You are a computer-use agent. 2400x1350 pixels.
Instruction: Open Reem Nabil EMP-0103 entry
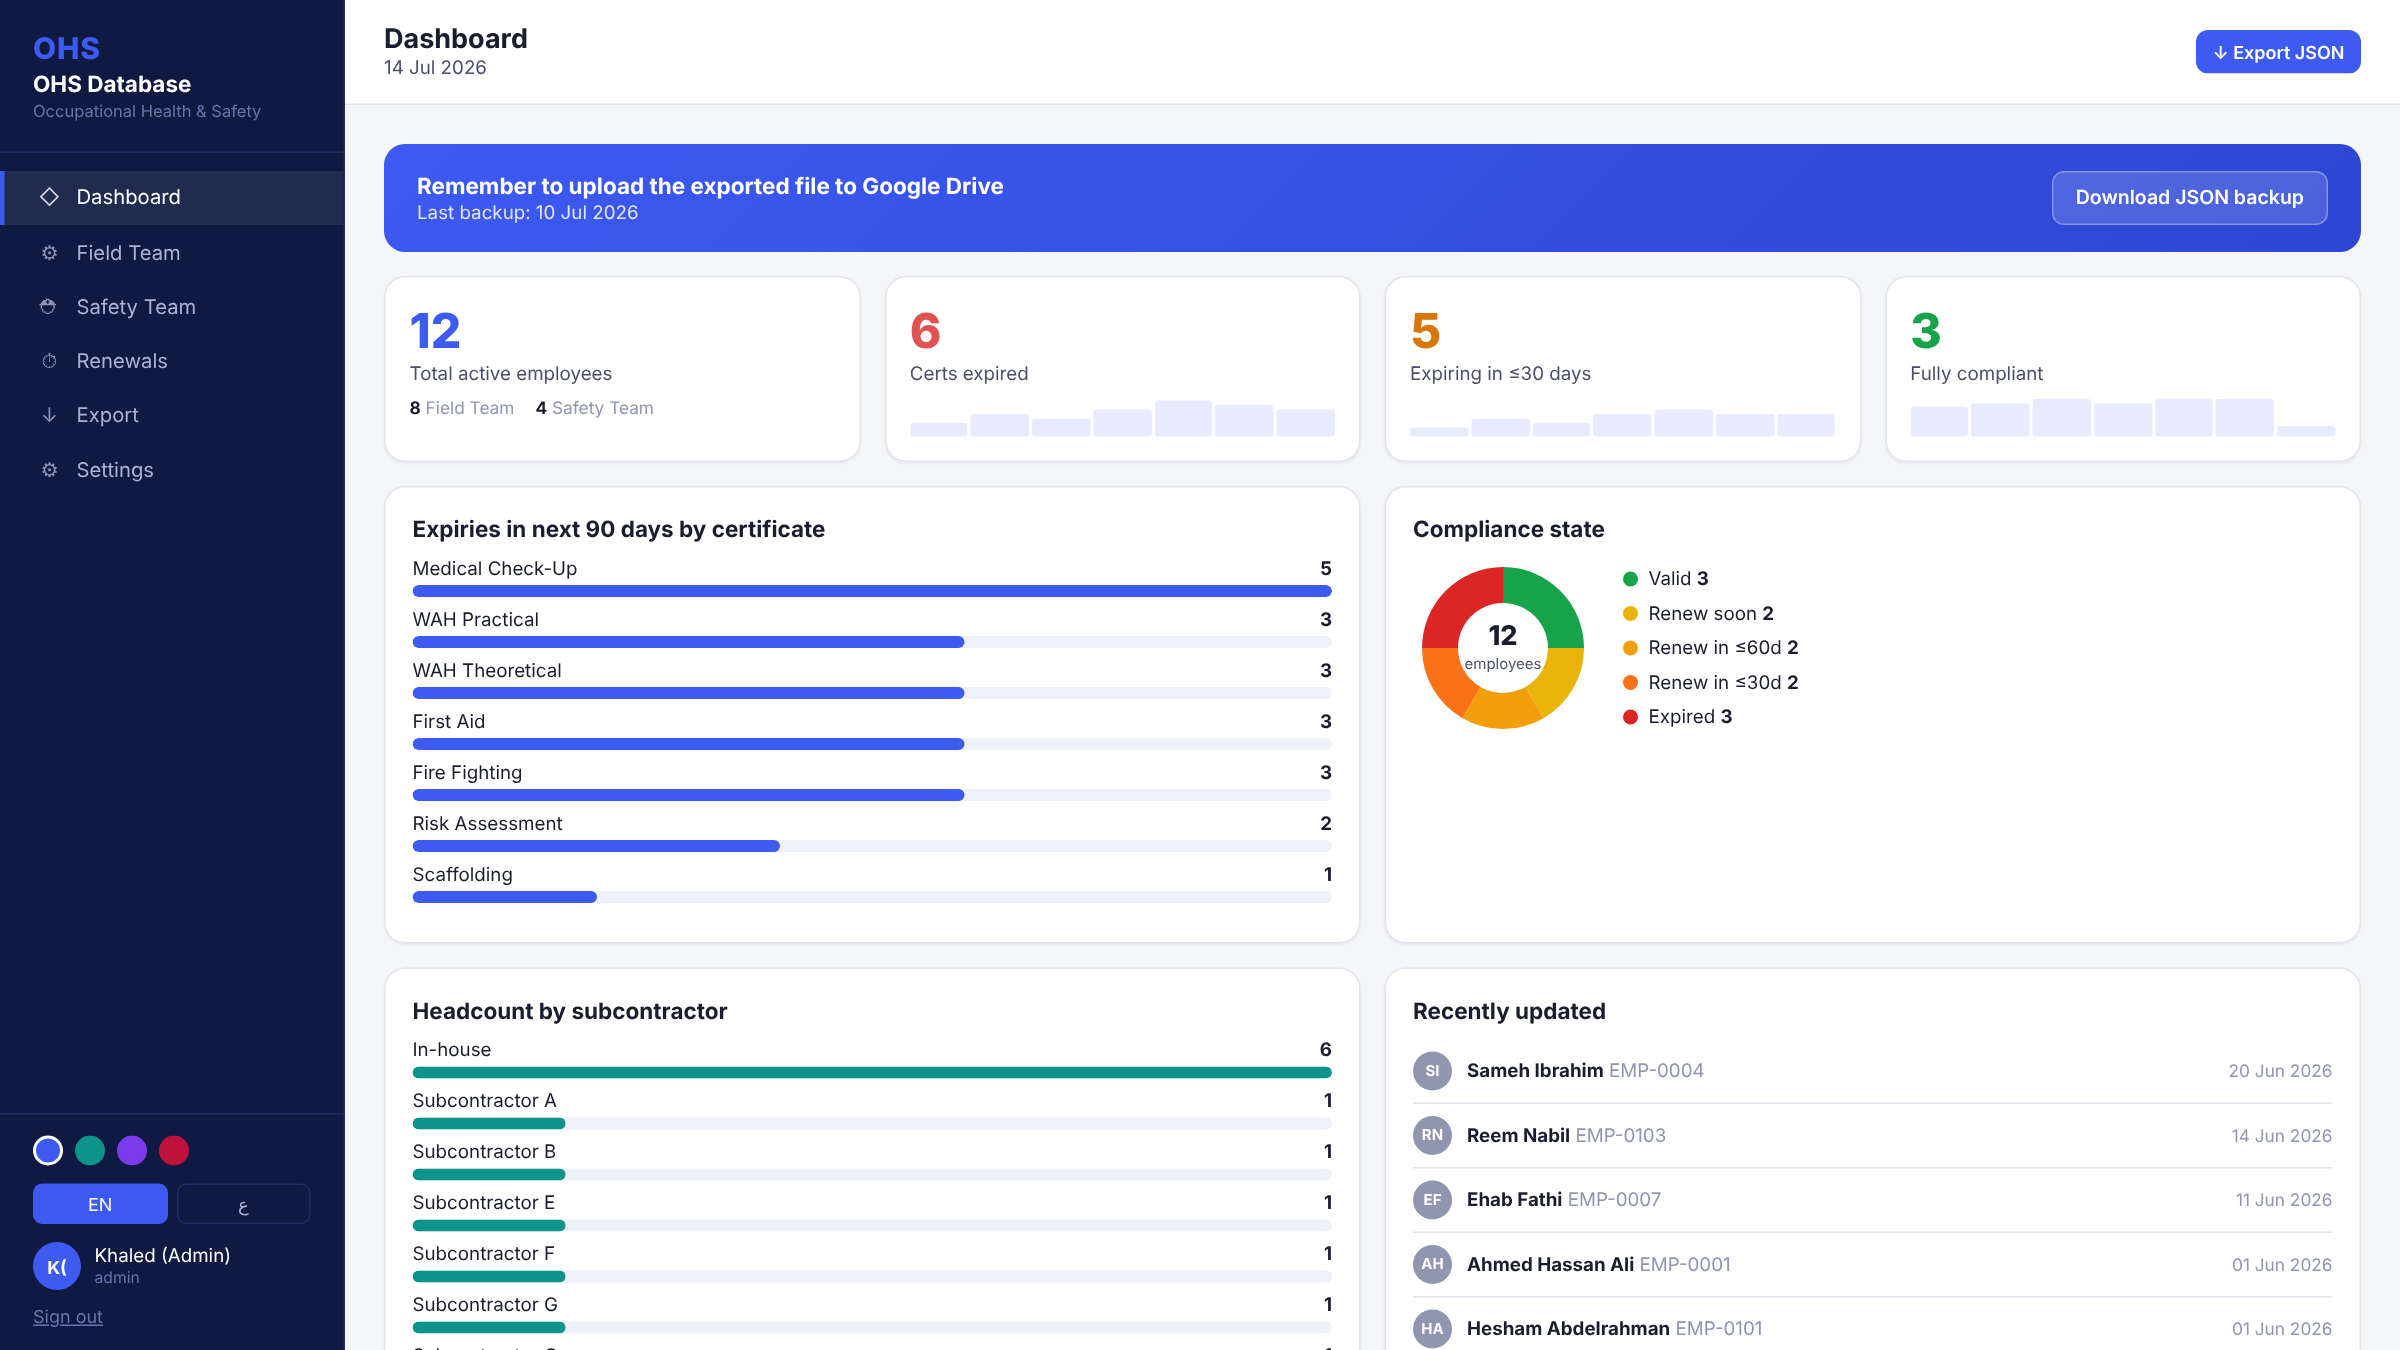[1872, 1135]
